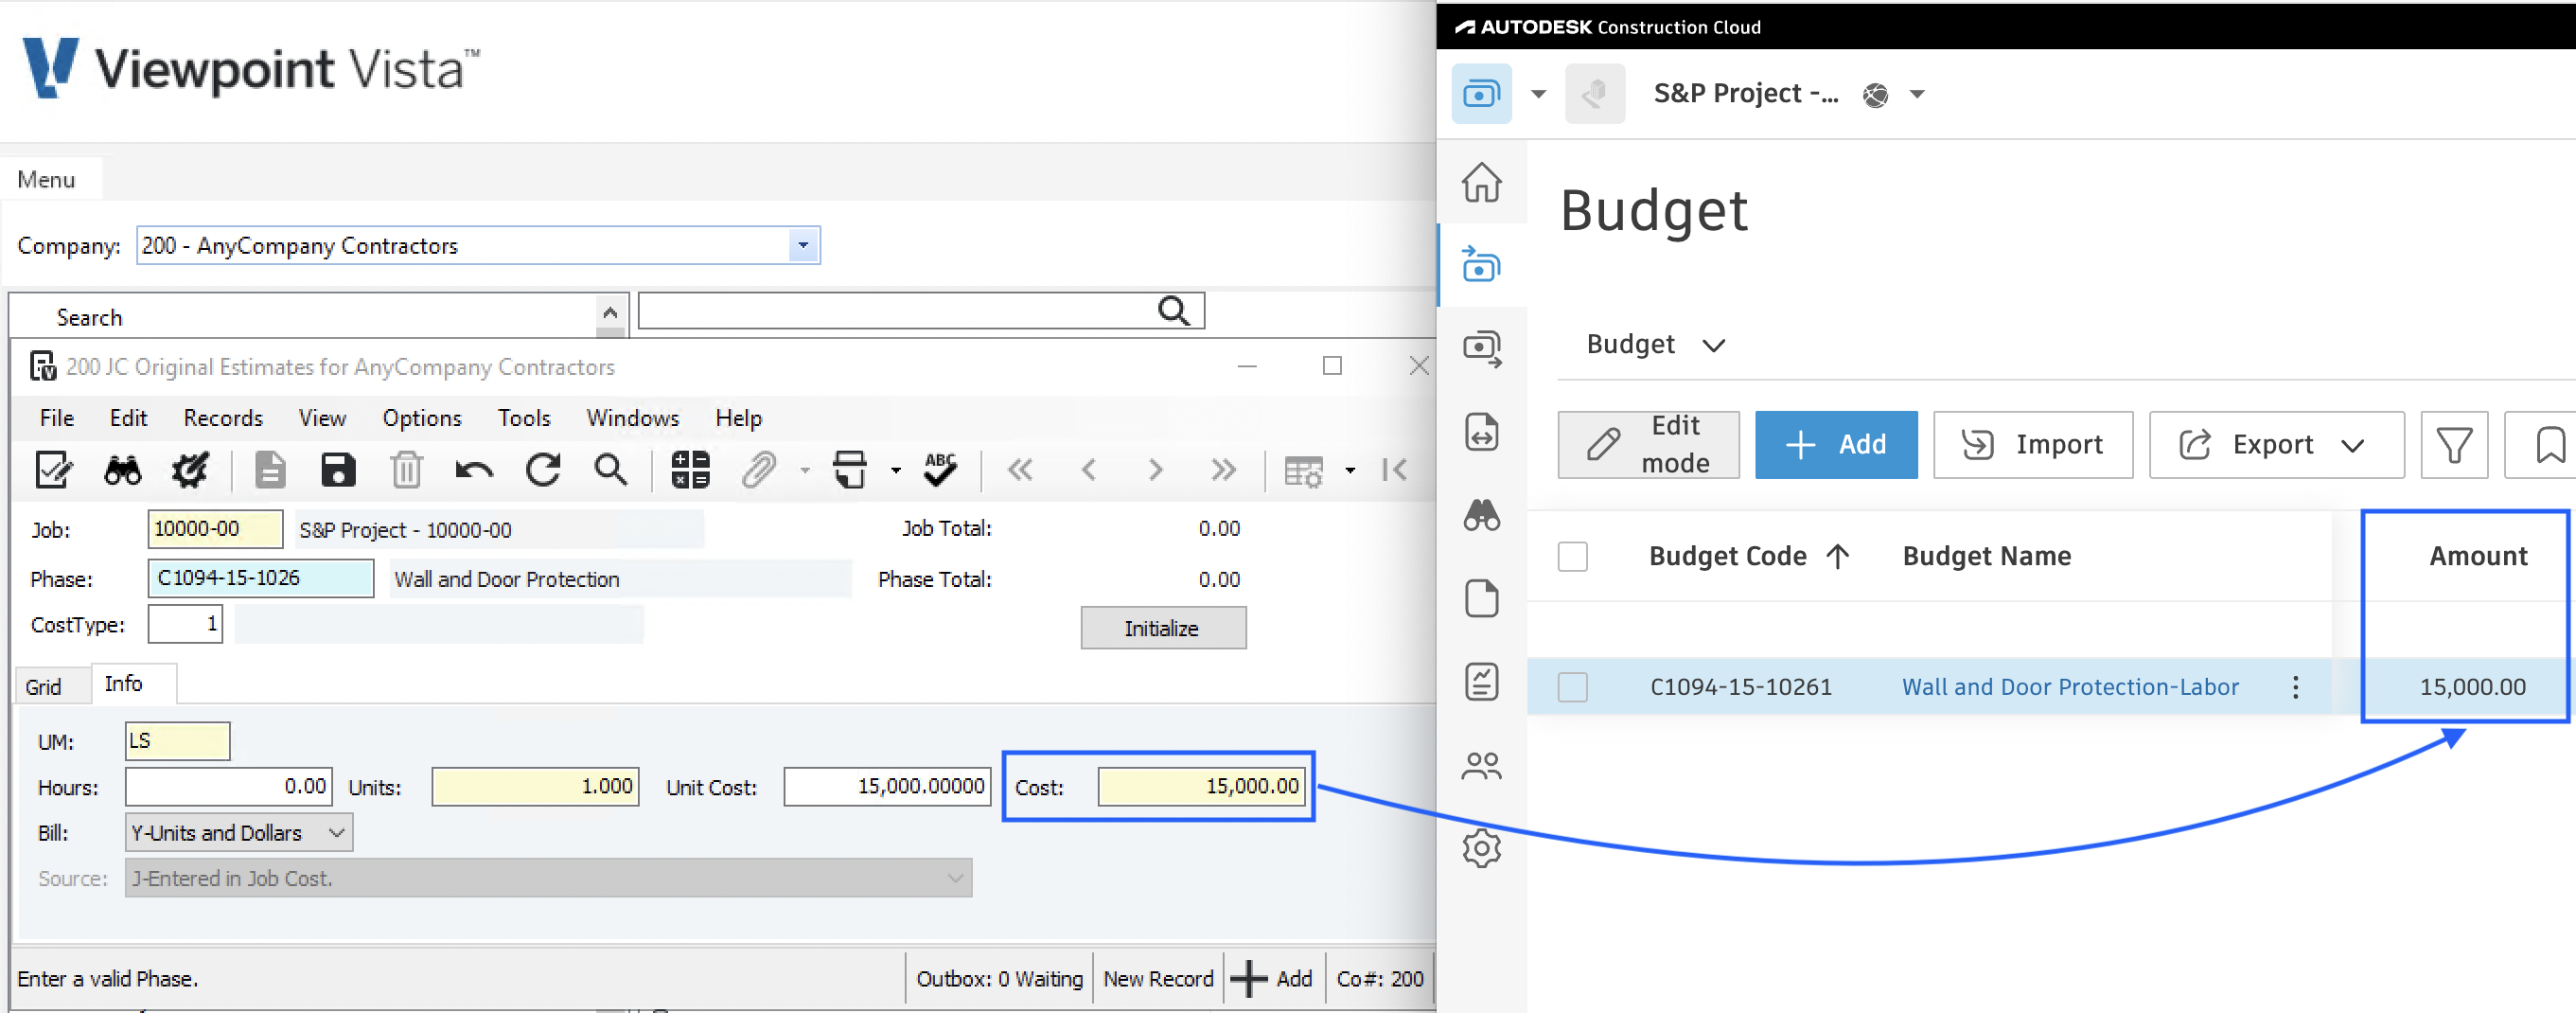Switch to the Grid tab
This screenshot has height=1013, width=2576.
click(43, 686)
